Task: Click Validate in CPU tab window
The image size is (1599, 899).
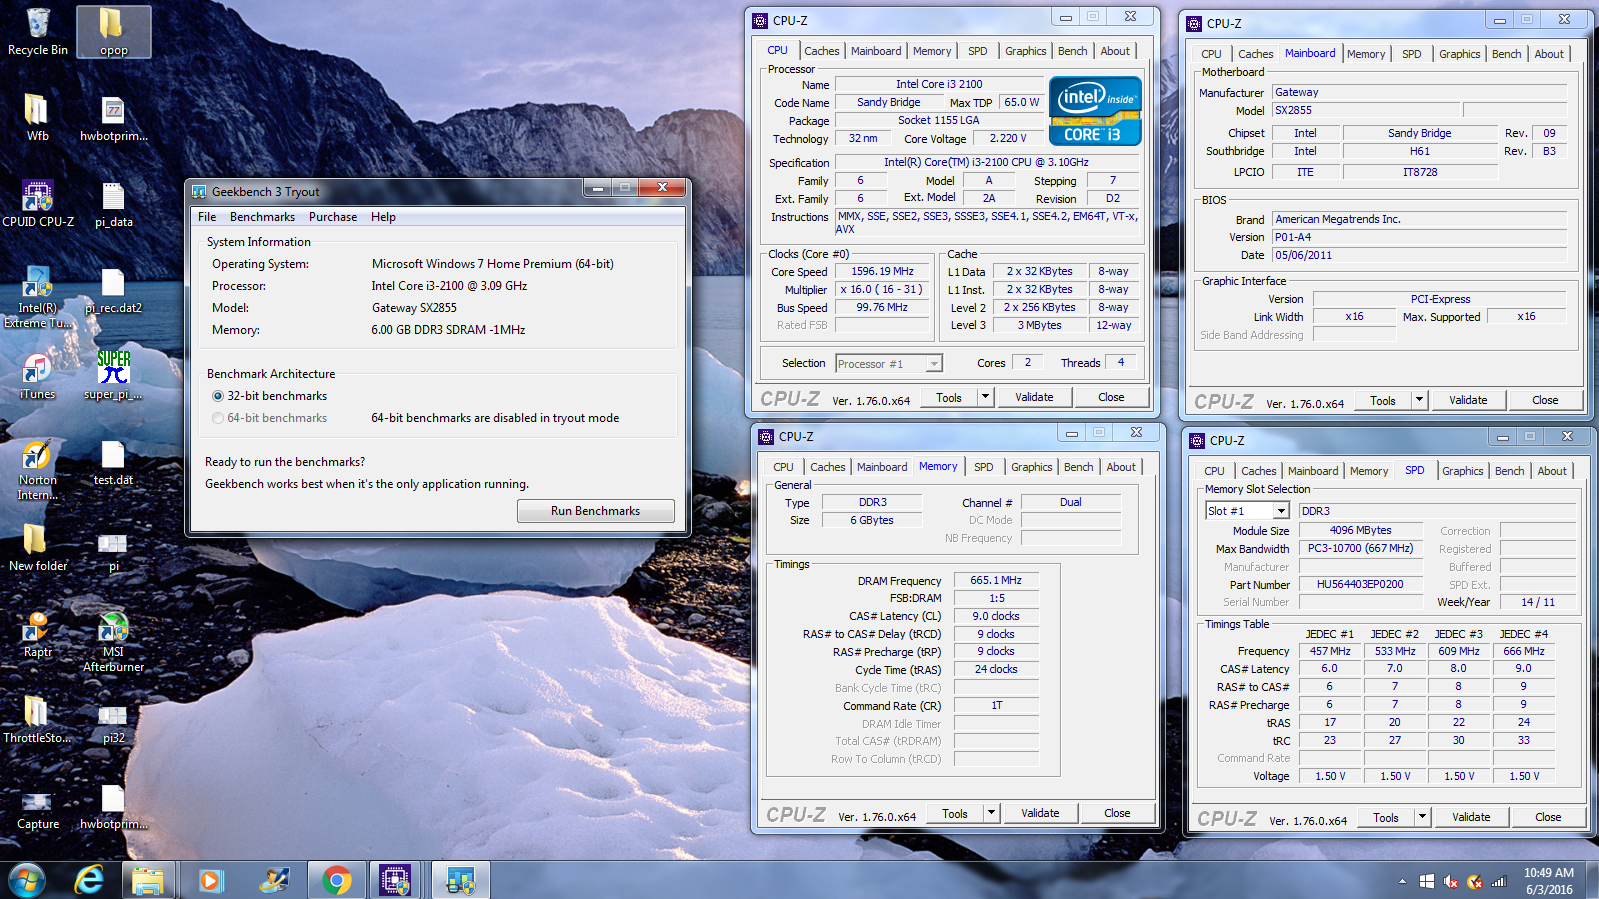Action: [x=1034, y=397]
